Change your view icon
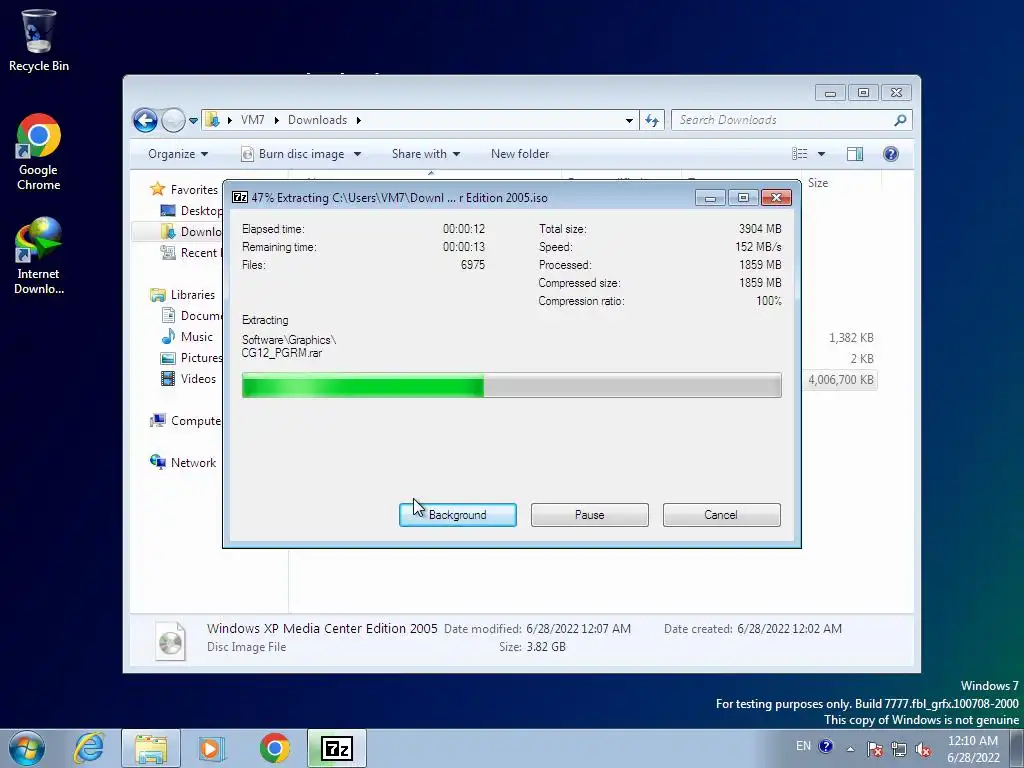Screen dimensions: 1024x768 pyautogui.click(x=800, y=154)
